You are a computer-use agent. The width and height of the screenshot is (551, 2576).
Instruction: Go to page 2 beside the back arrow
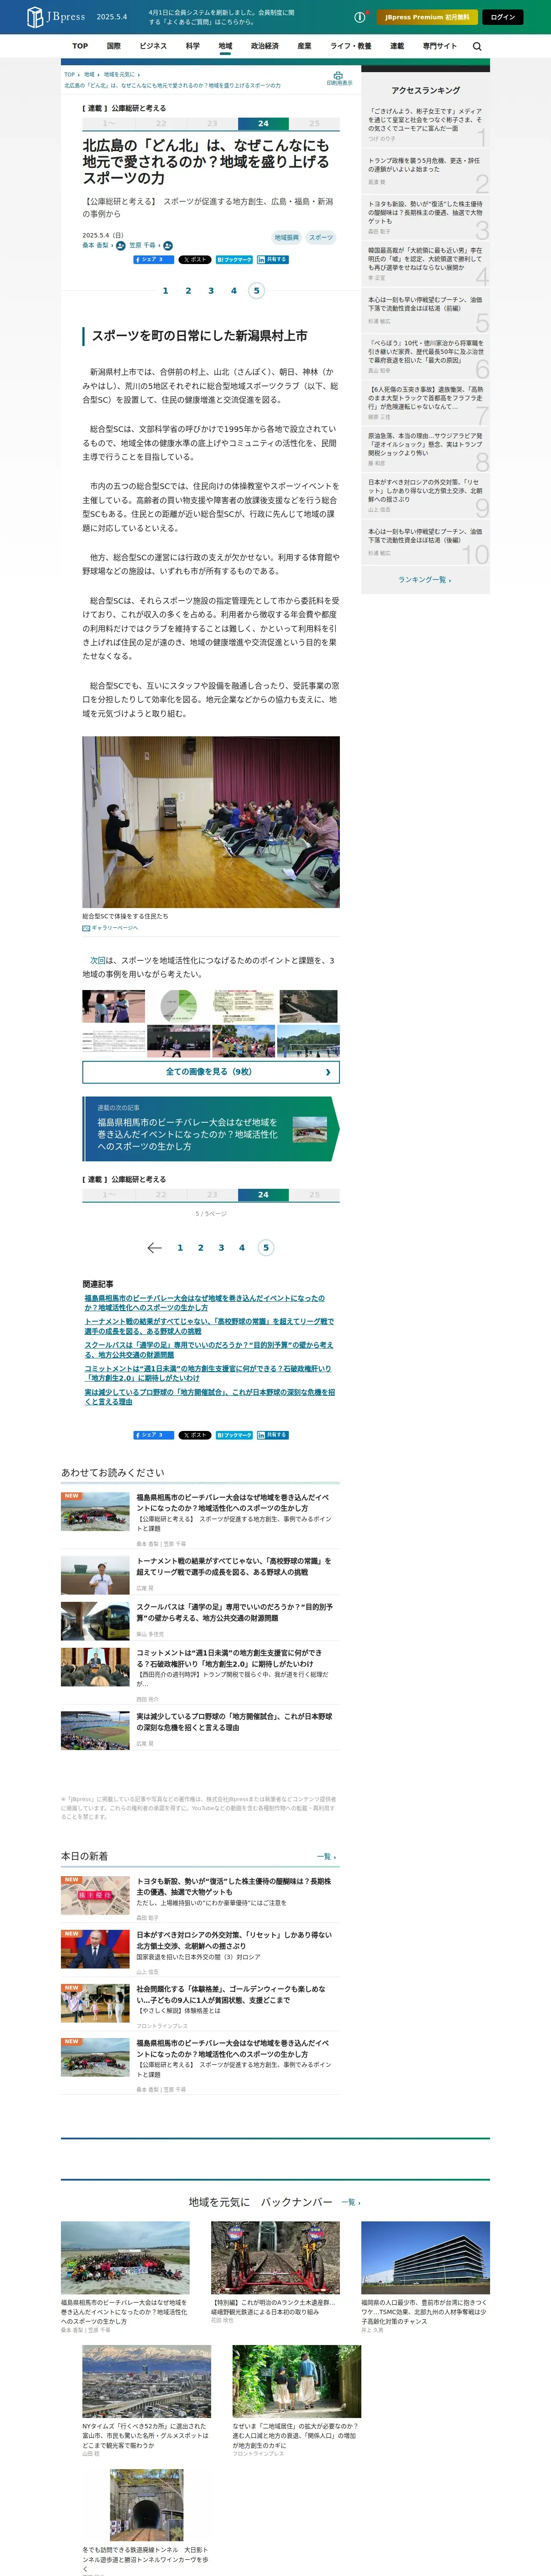tap(200, 1247)
